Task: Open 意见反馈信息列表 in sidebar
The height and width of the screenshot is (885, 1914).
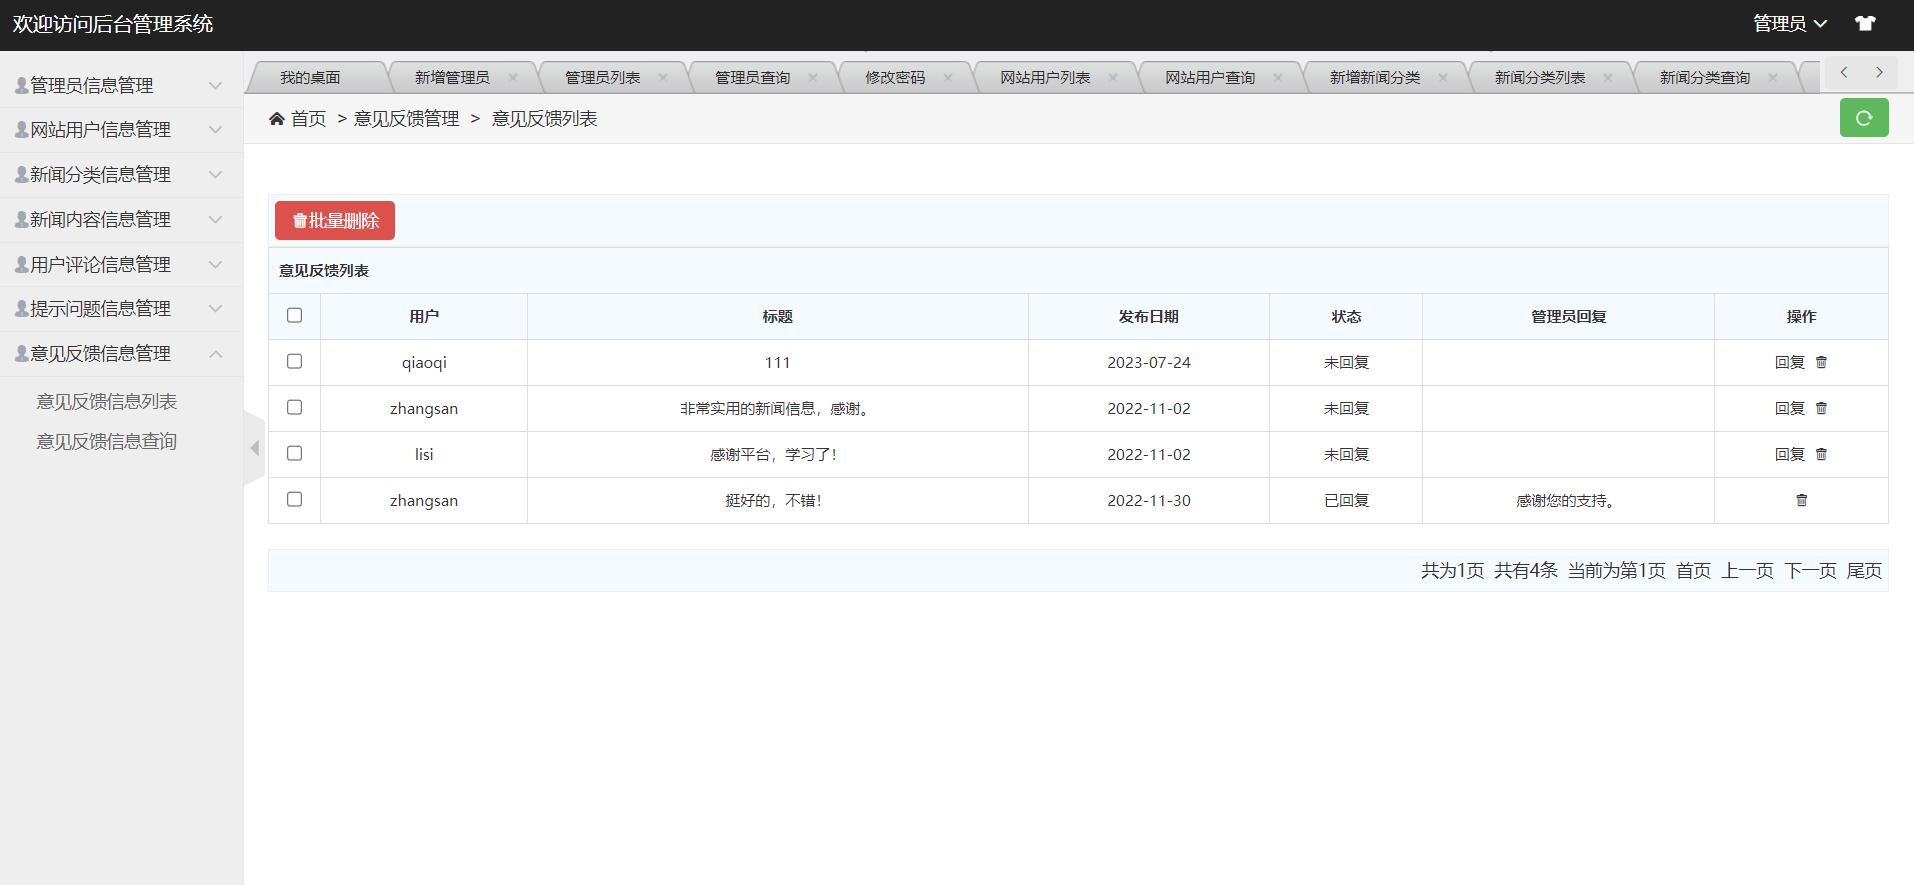Action: click(107, 402)
